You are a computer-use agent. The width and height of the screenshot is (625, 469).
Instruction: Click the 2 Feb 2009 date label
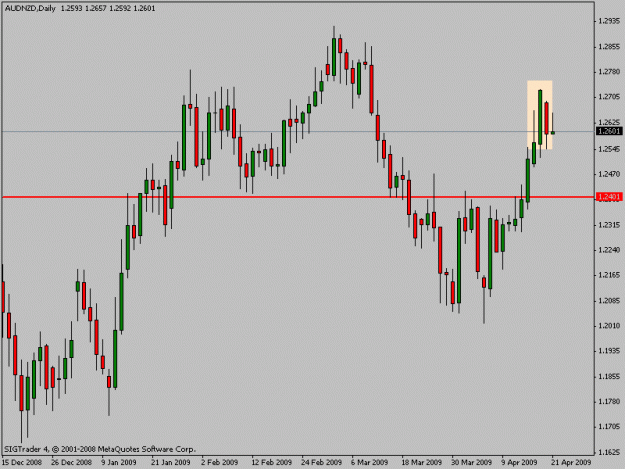tap(220, 462)
